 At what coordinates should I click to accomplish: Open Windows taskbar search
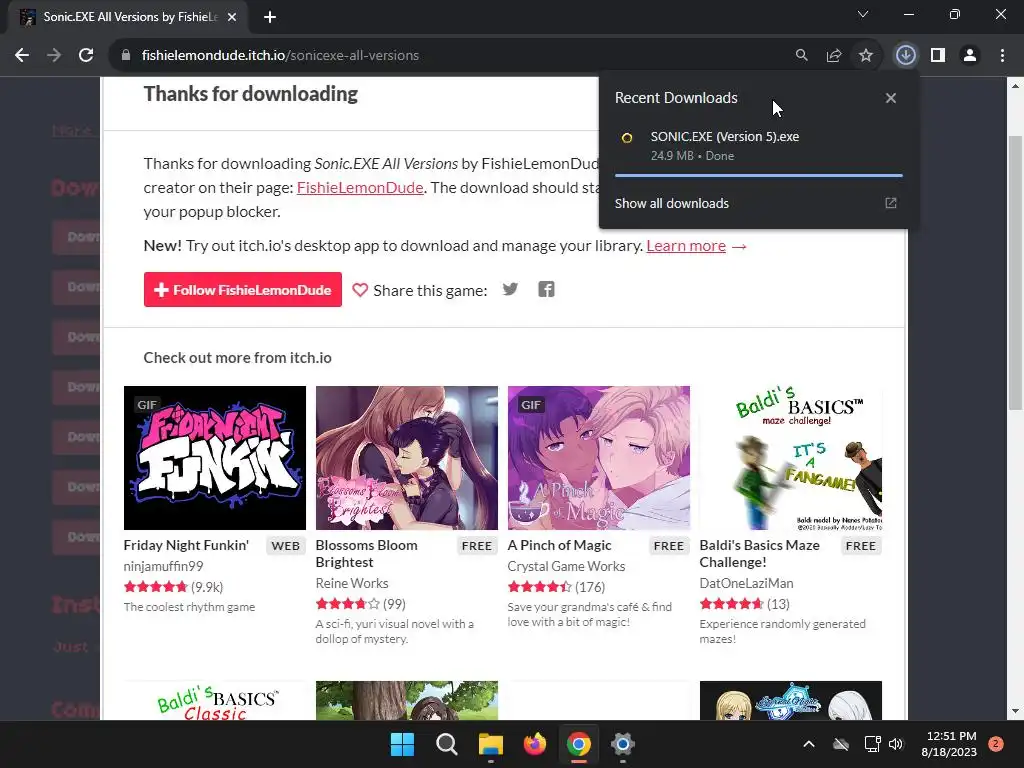[447, 744]
